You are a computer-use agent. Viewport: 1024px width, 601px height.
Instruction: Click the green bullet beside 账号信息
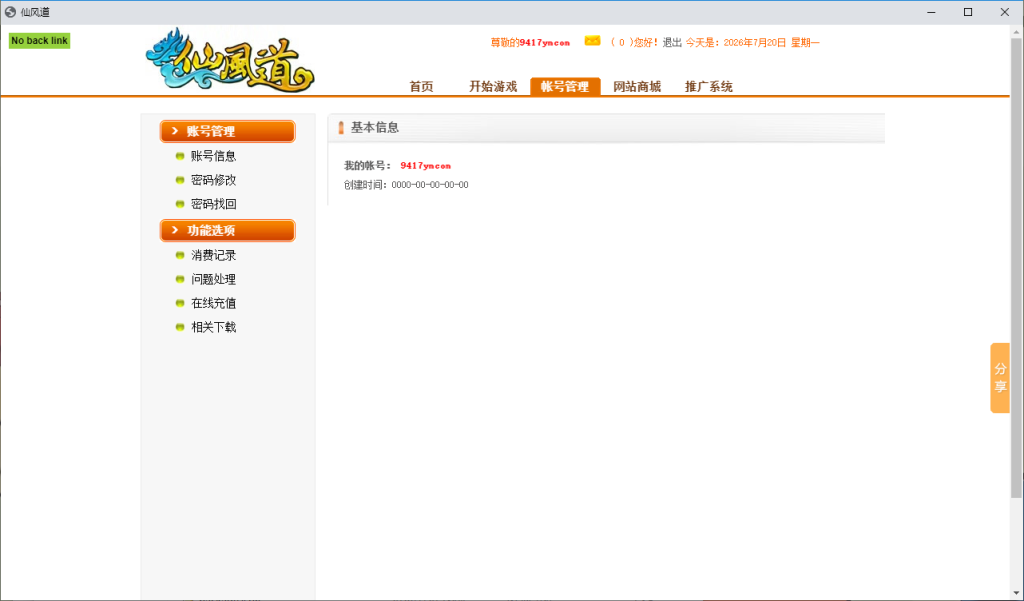point(180,156)
